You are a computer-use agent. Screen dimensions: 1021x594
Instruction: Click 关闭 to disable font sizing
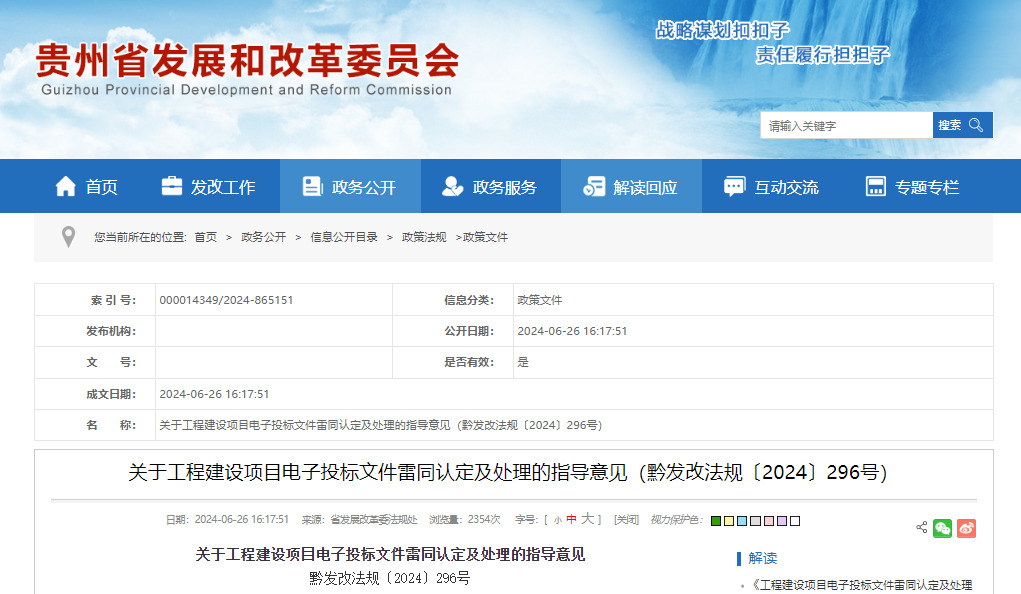tap(626, 520)
